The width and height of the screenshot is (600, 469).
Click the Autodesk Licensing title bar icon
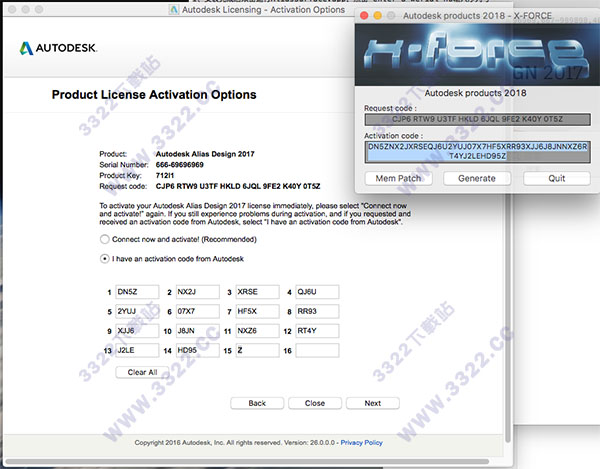click(x=174, y=10)
